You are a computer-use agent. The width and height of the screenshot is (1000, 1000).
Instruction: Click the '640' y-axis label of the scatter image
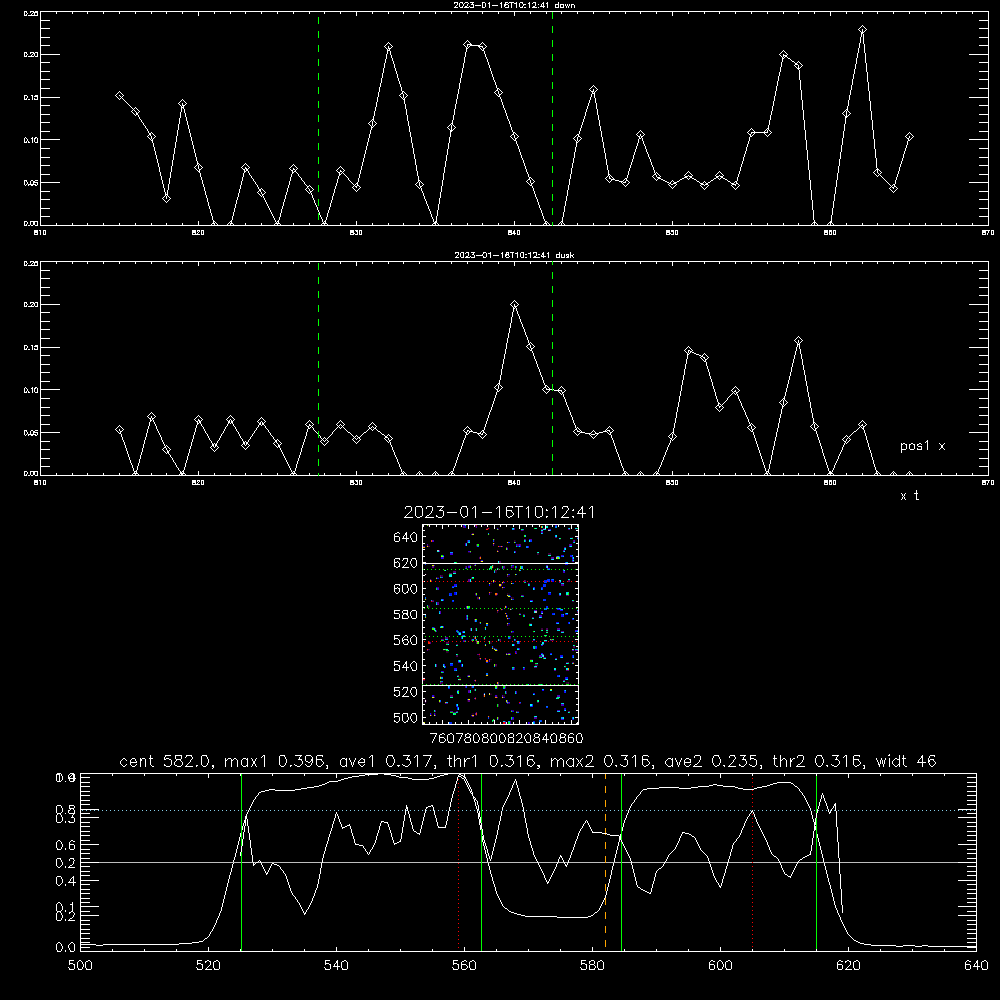(405, 537)
